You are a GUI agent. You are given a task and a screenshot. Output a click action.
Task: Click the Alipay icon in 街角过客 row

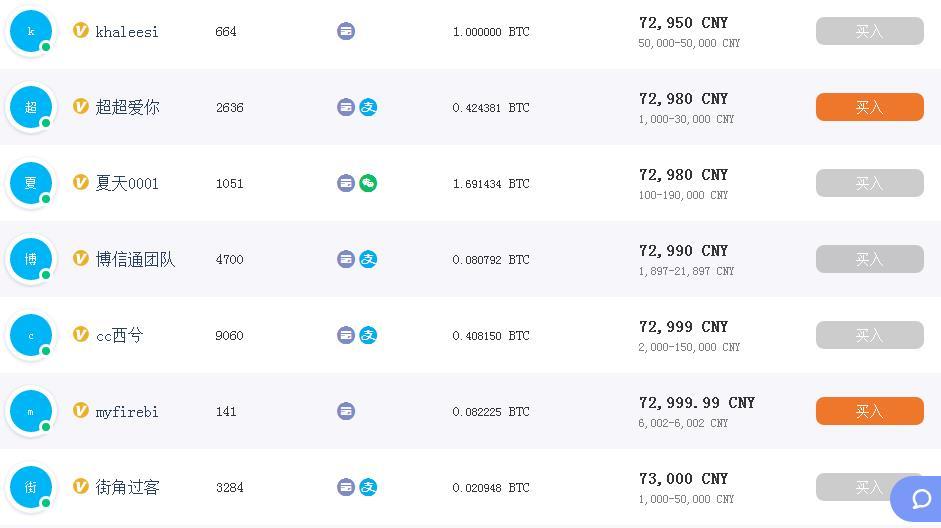click(x=368, y=487)
